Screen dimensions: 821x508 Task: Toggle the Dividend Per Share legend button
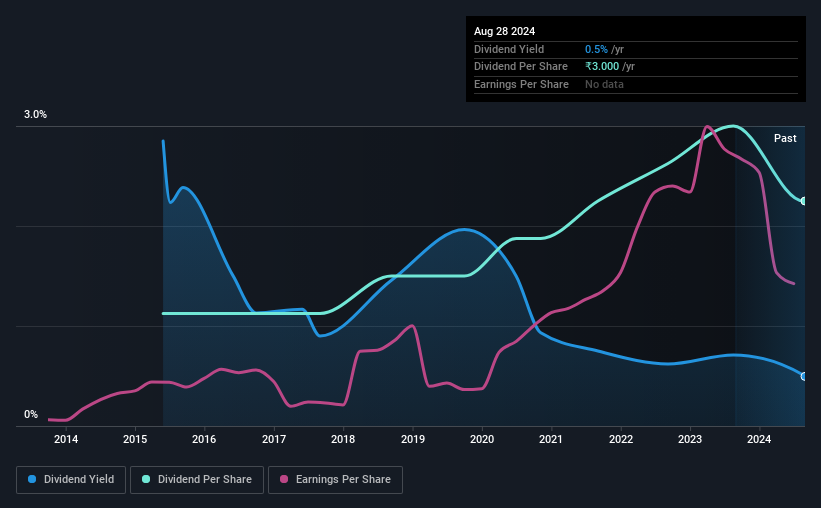tap(197, 480)
